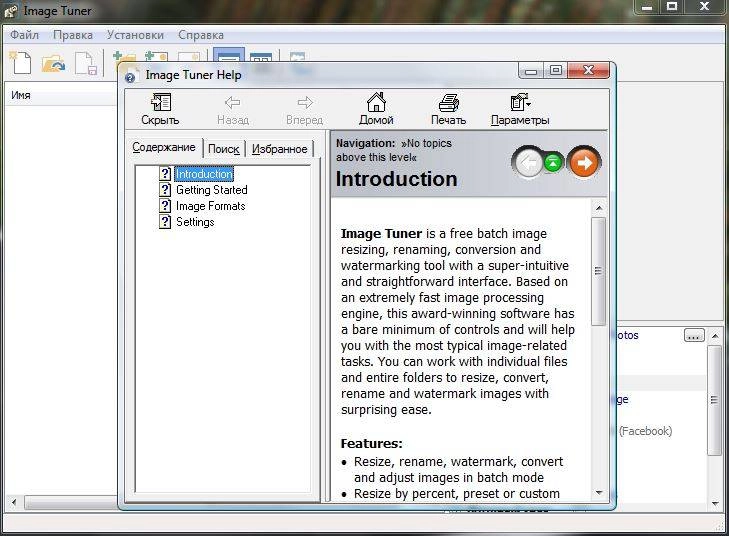The image size is (729, 536).
Task: Click the Introduction heading in help pane
Action: (x=397, y=179)
